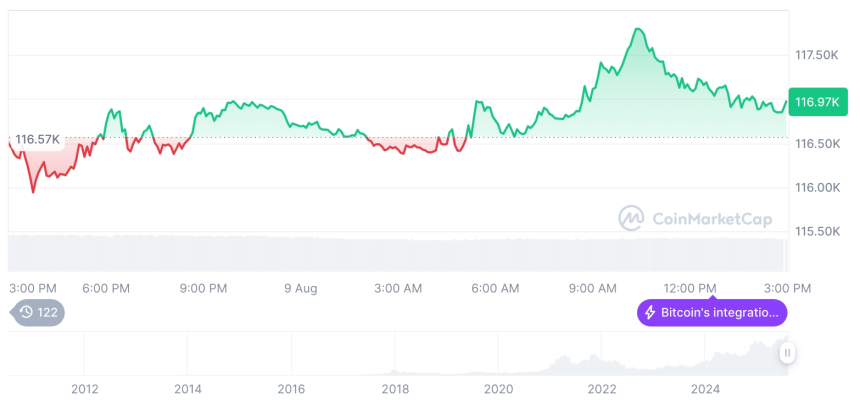Click the volume bars below the price chart
The height and width of the screenshot is (401, 860).
tap(400, 252)
